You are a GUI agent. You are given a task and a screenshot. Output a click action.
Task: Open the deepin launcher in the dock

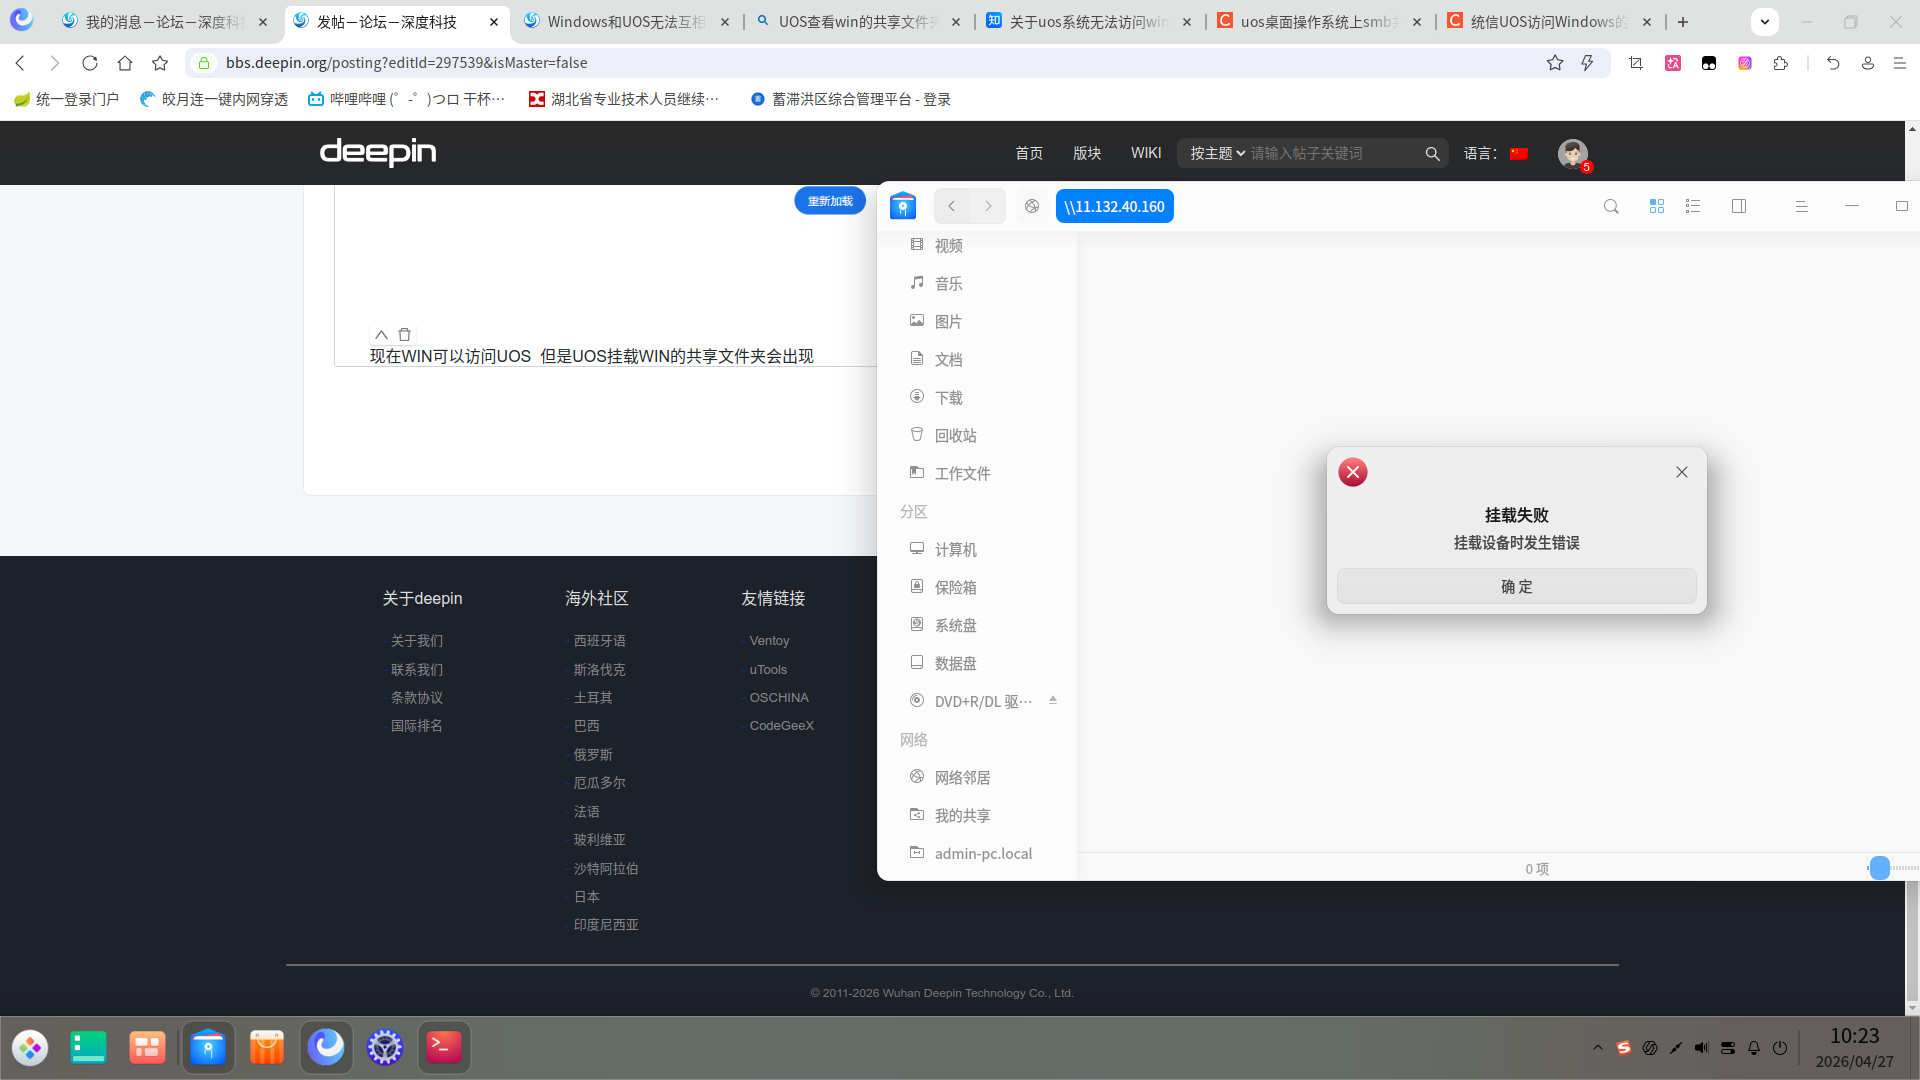(30, 1047)
